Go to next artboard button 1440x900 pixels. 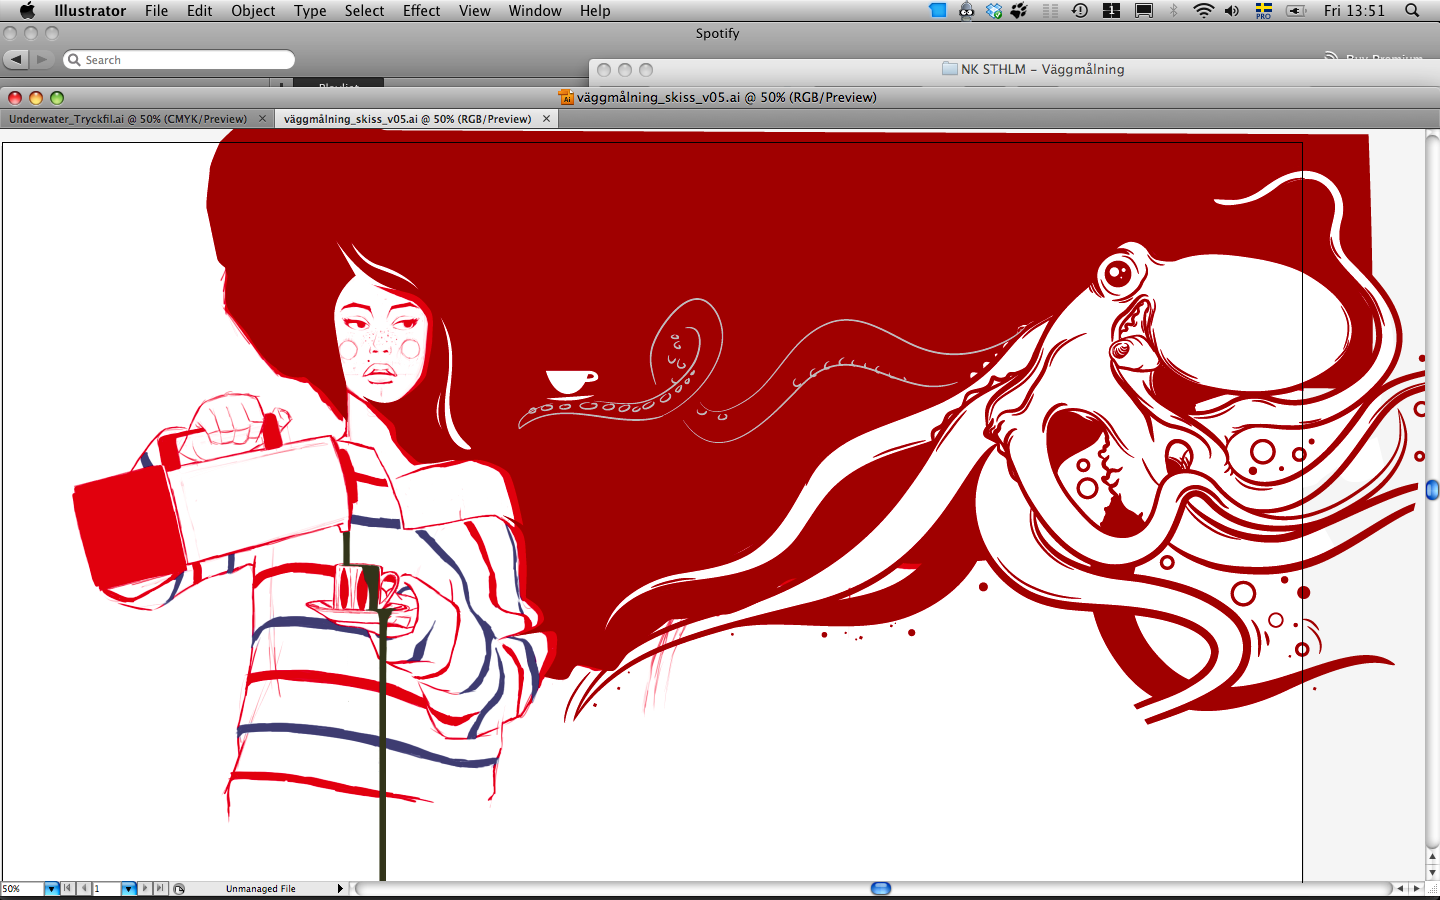[x=145, y=888]
